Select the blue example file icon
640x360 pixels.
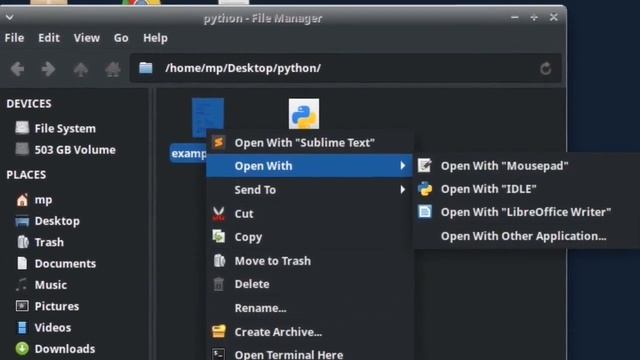coord(208,117)
